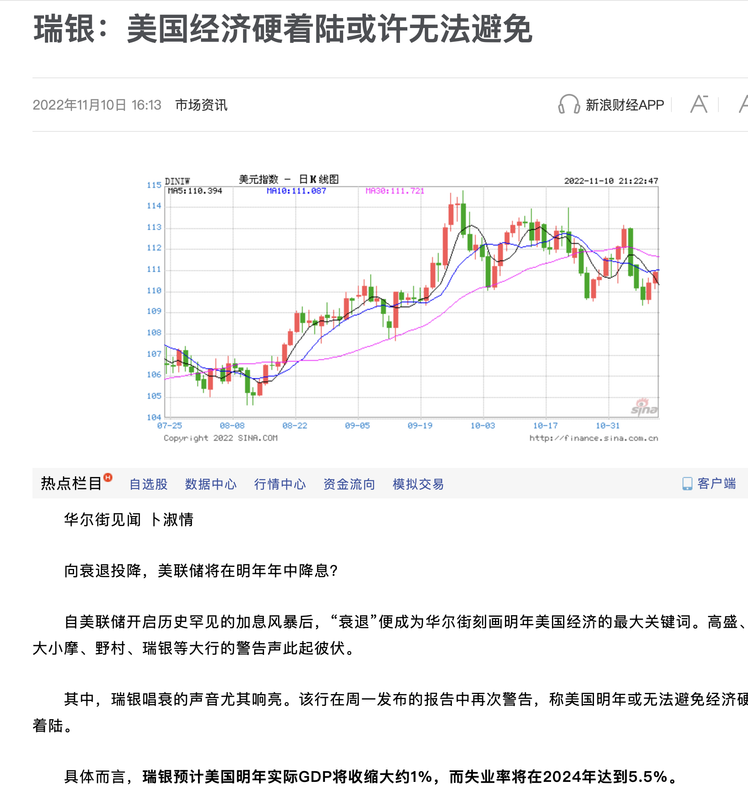Open the US dollar index K-line chart image
Screen dimensions: 748x800
coord(403,309)
